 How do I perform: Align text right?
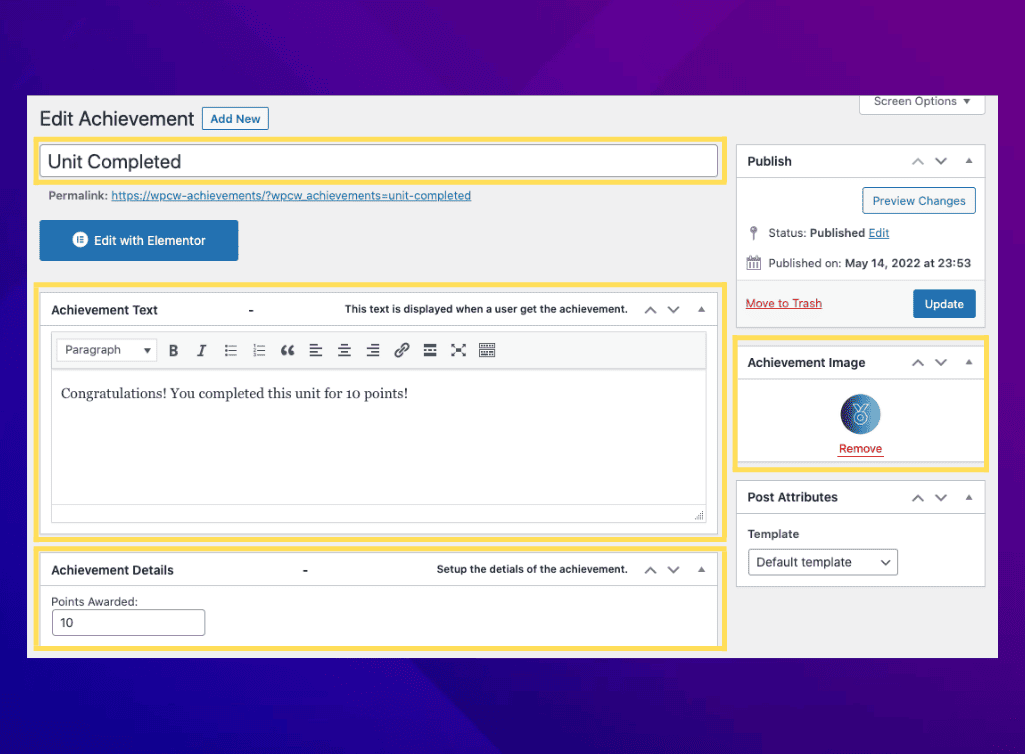pyautogui.click(x=373, y=351)
